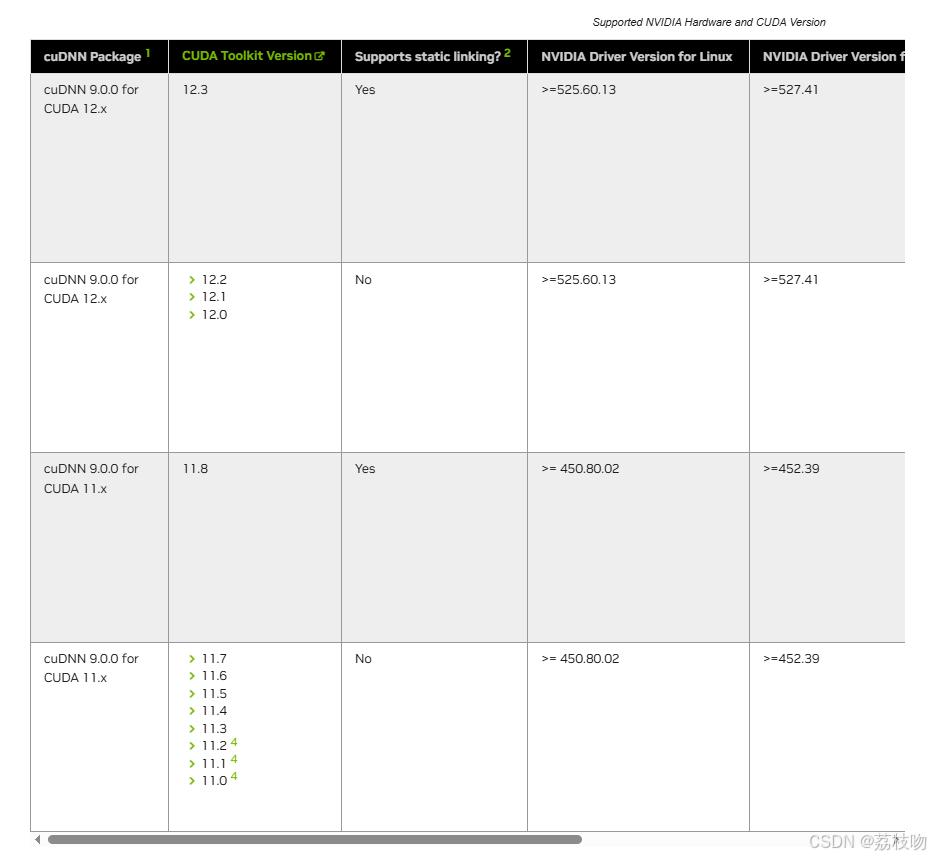Click the green chevron before 11.1
The height and width of the screenshot is (857, 931).
point(192,764)
